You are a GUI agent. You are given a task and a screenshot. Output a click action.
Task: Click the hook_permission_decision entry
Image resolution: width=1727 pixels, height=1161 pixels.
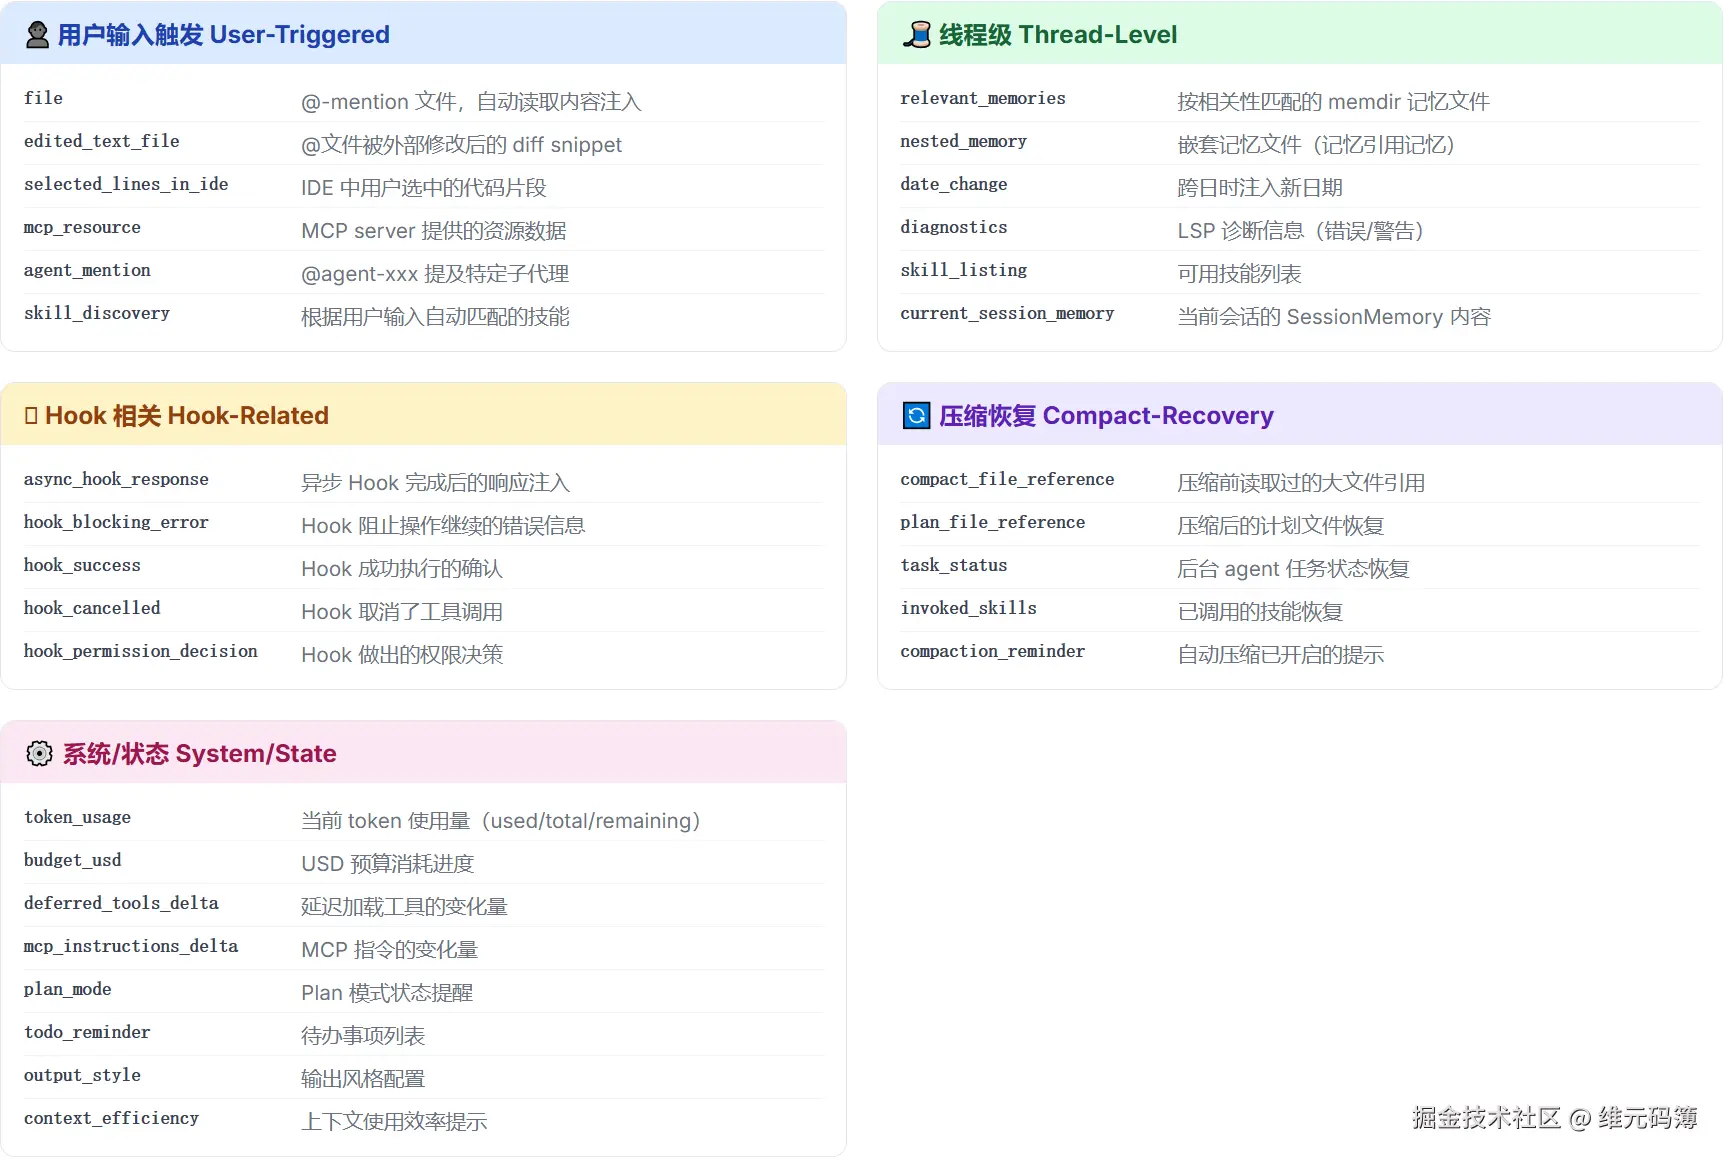click(141, 652)
